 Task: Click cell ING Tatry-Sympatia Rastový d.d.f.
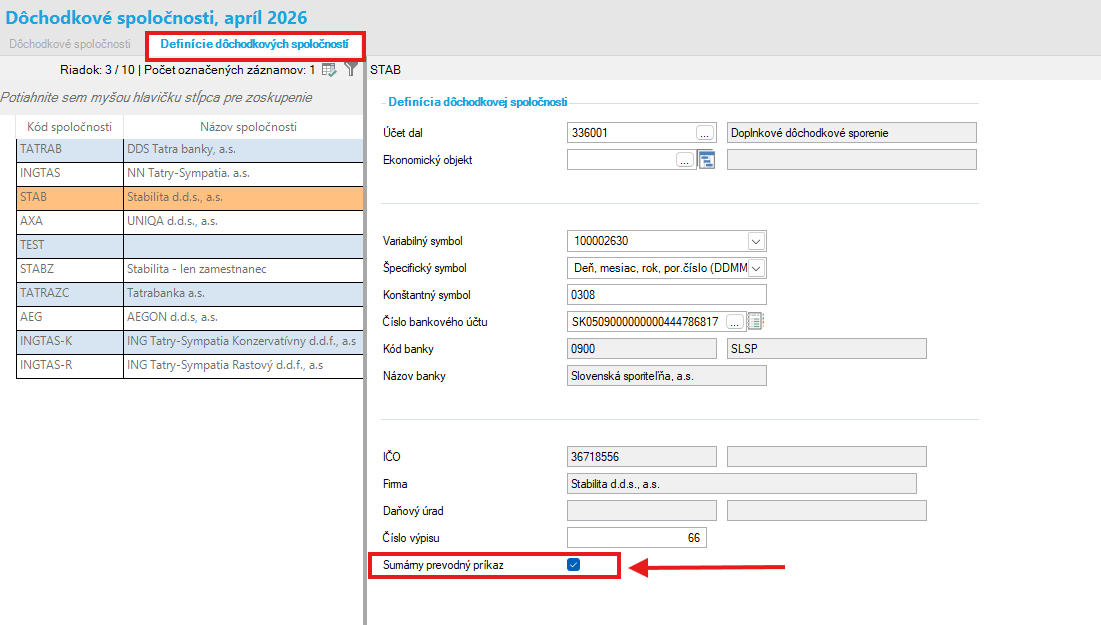coord(244,365)
